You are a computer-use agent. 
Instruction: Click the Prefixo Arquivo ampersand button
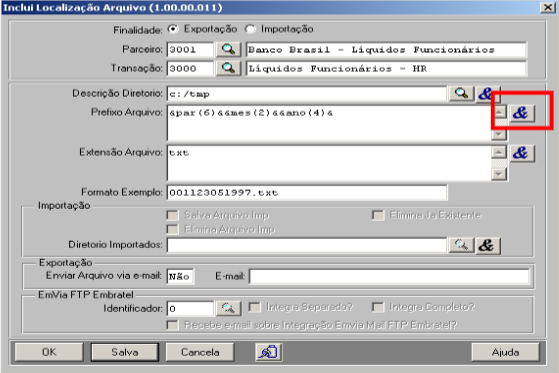pos(522,113)
